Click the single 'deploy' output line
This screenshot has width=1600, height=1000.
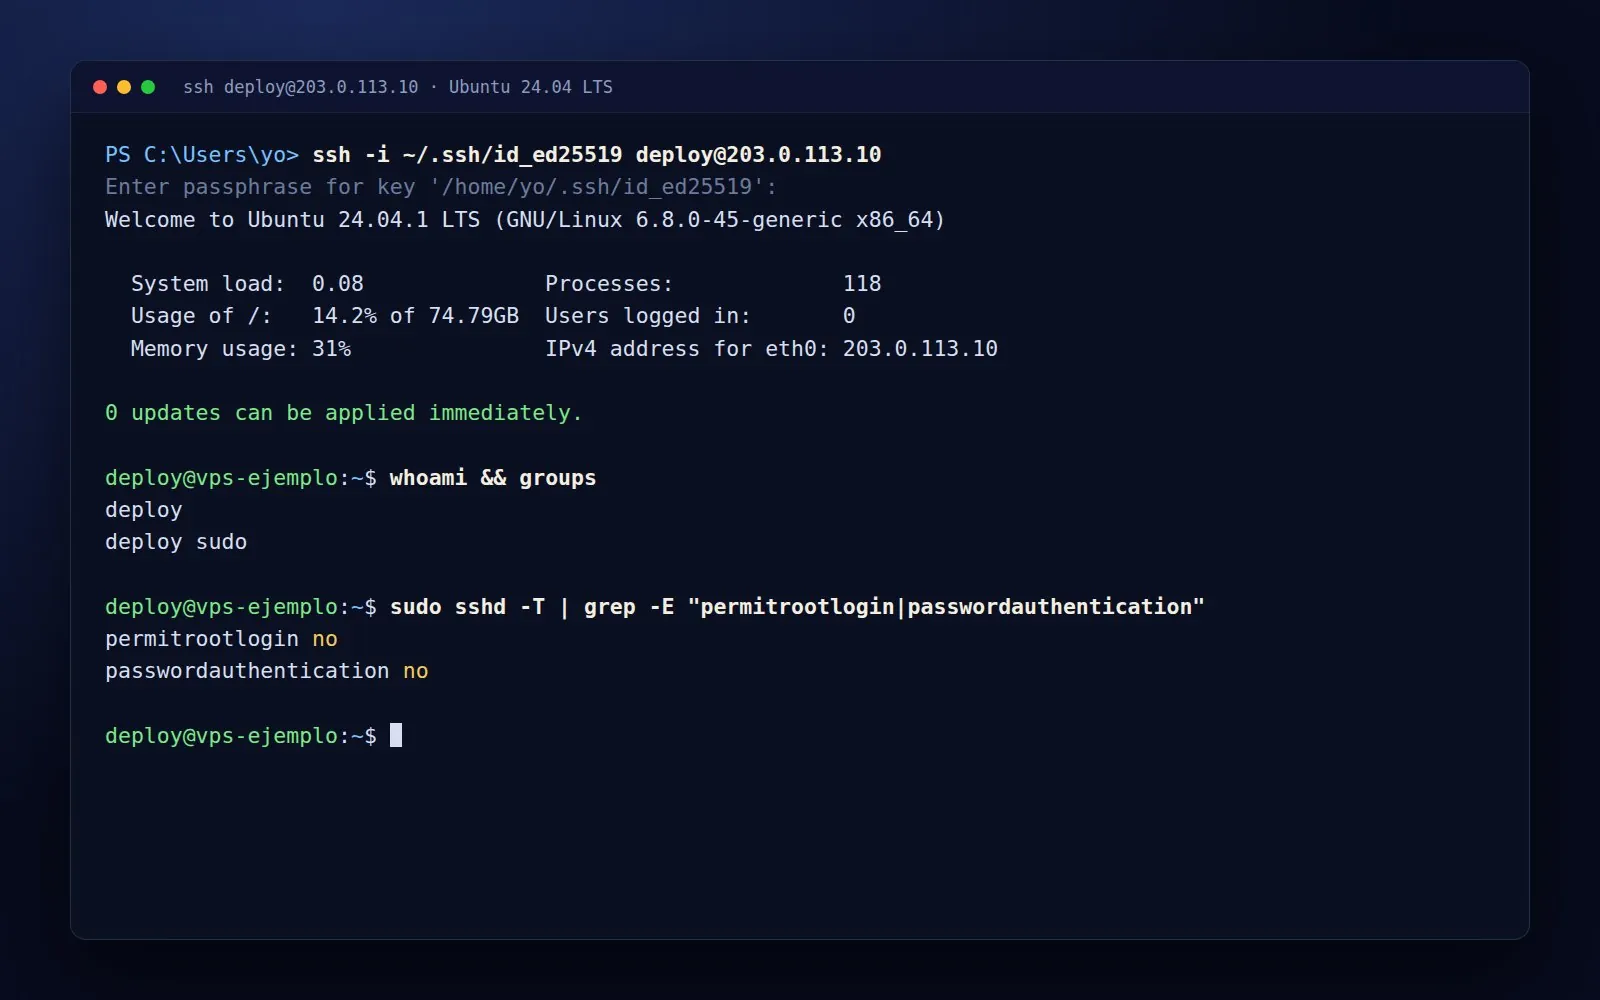[144, 510]
